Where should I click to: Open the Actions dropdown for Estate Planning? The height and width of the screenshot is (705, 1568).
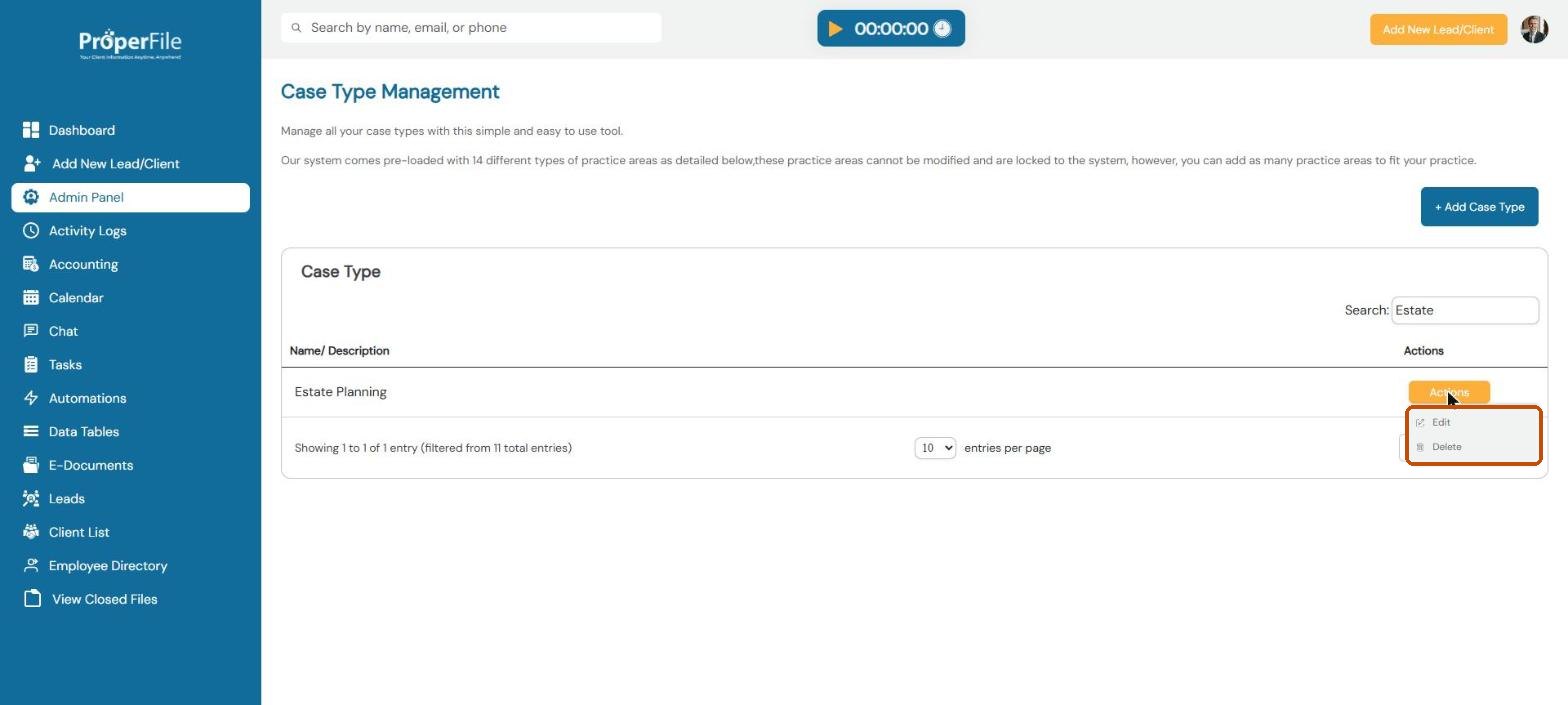pyautogui.click(x=1449, y=392)
